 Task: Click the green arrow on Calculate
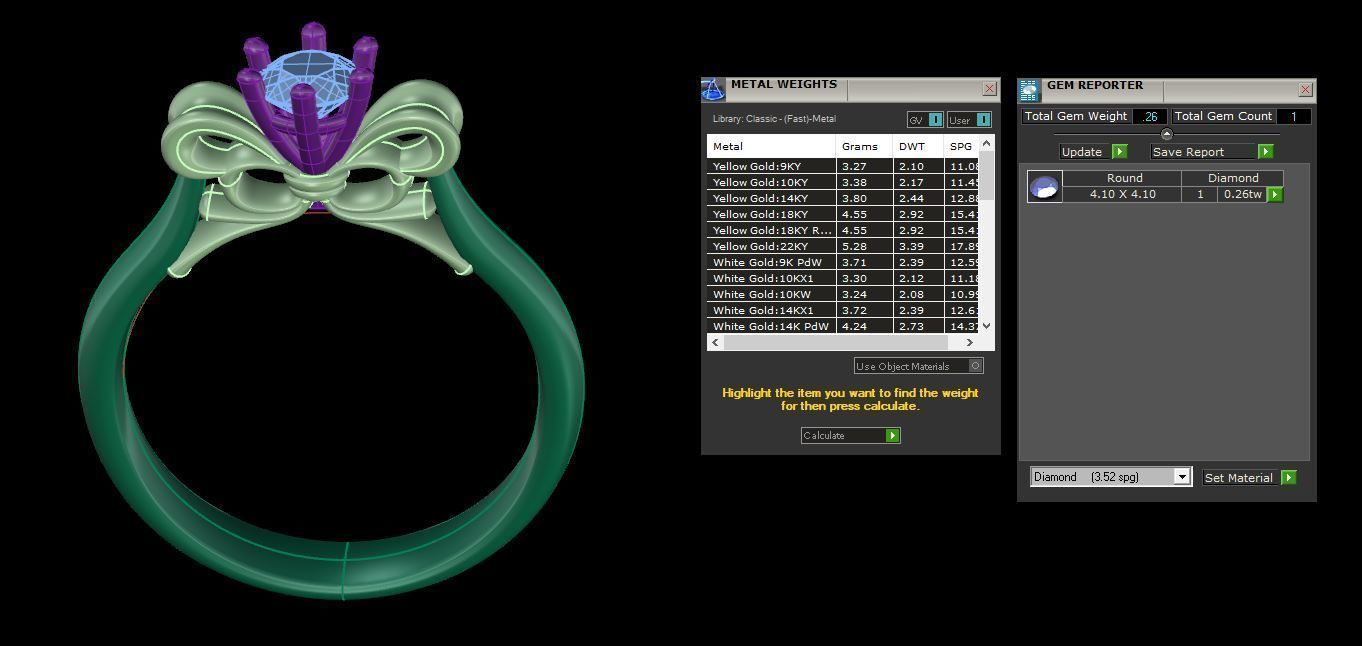(x=892, y=436)
